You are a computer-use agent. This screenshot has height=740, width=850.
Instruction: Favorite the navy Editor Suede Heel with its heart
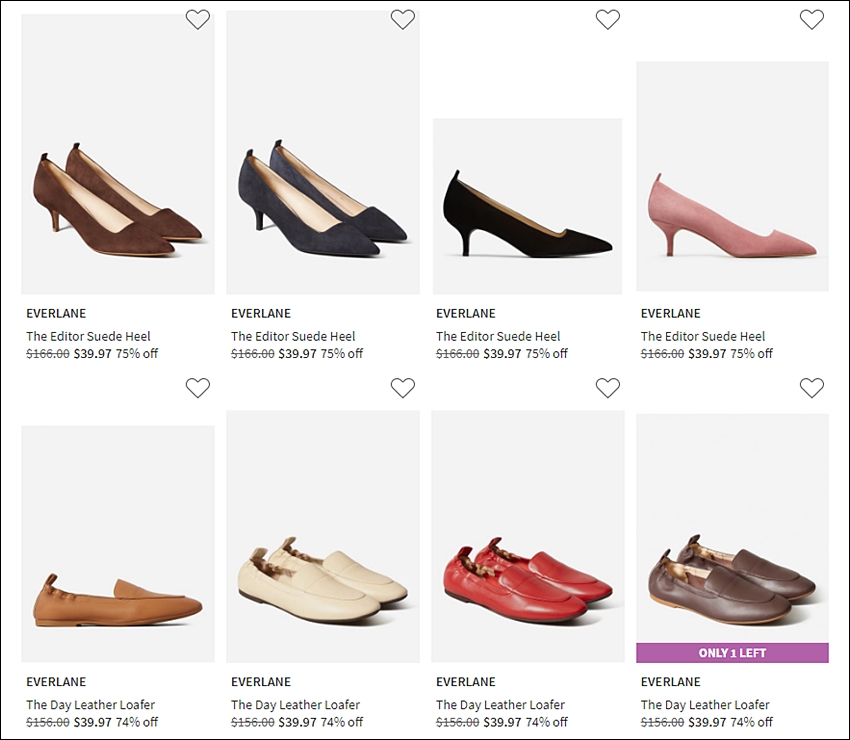click(x=403, y=20)
